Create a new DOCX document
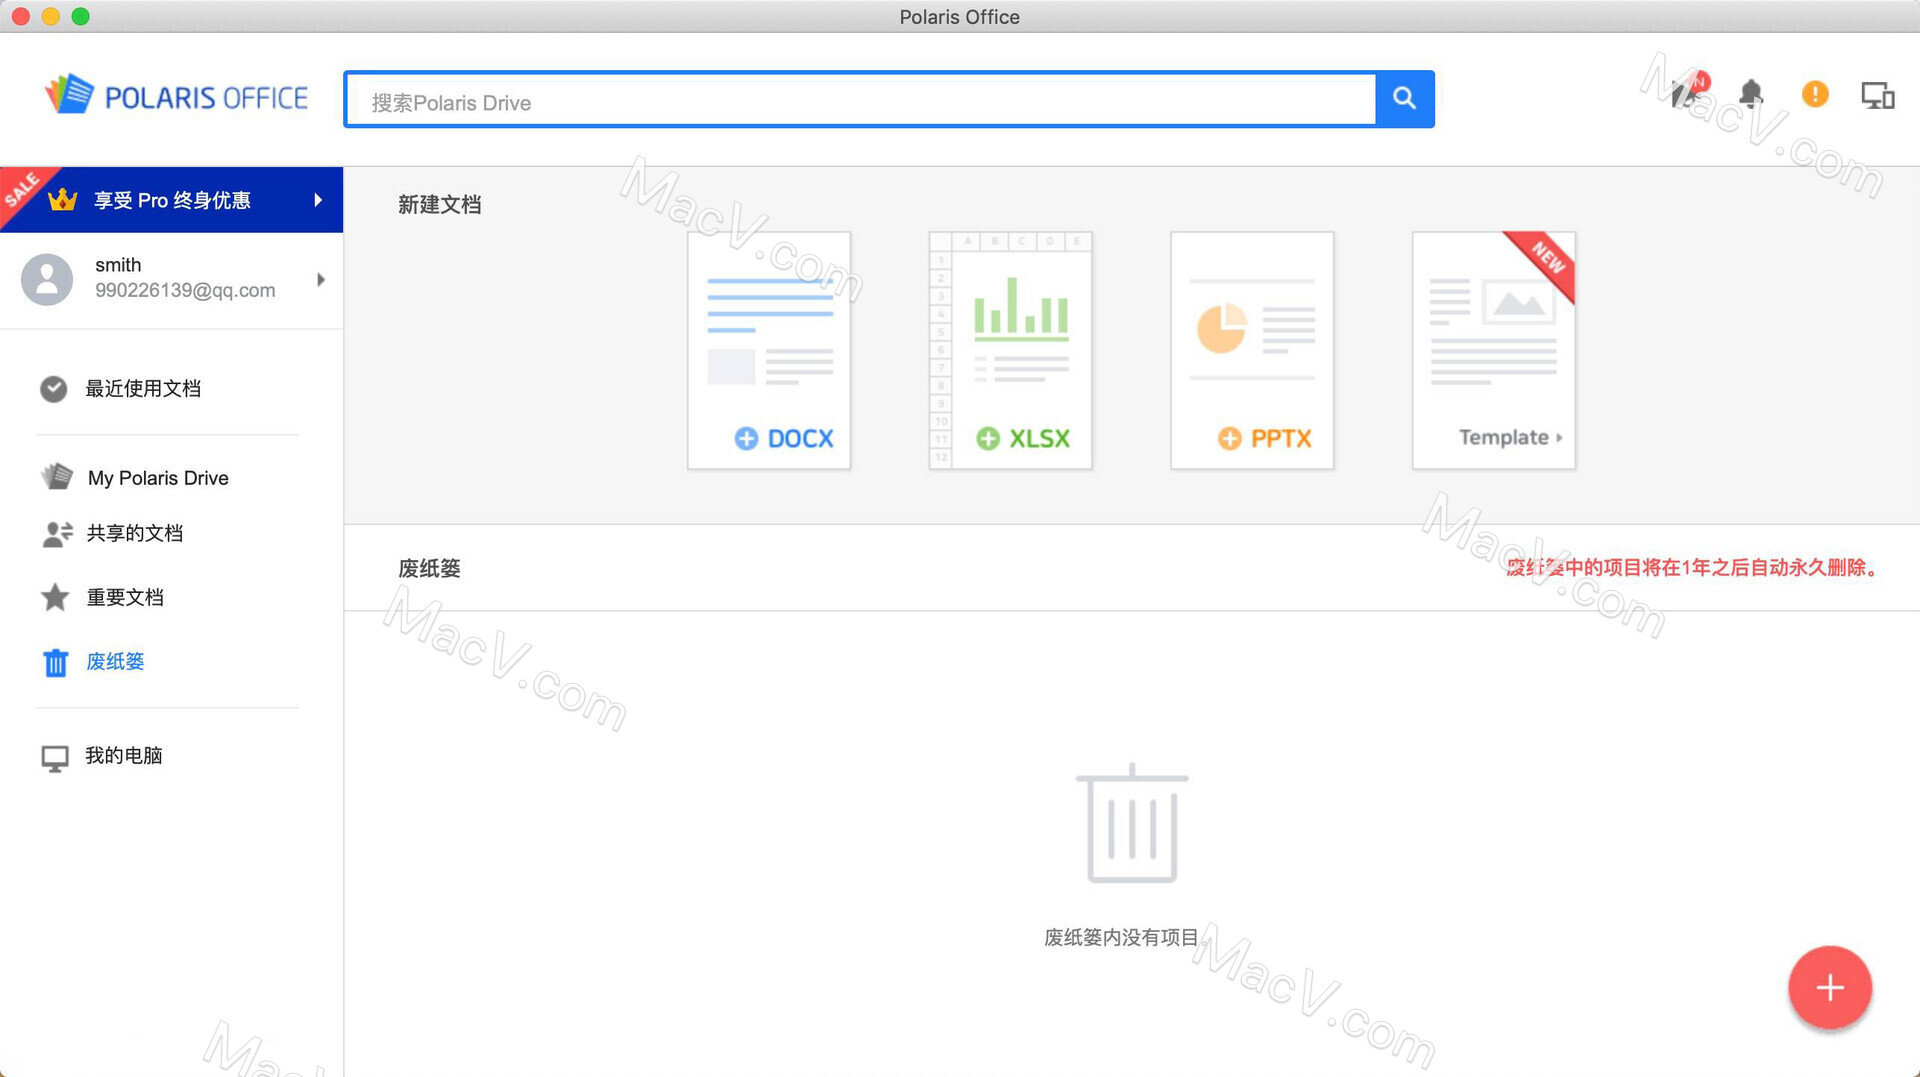Image resolution: width=1920 pixels, height=1077 pixels. [769, 350]
